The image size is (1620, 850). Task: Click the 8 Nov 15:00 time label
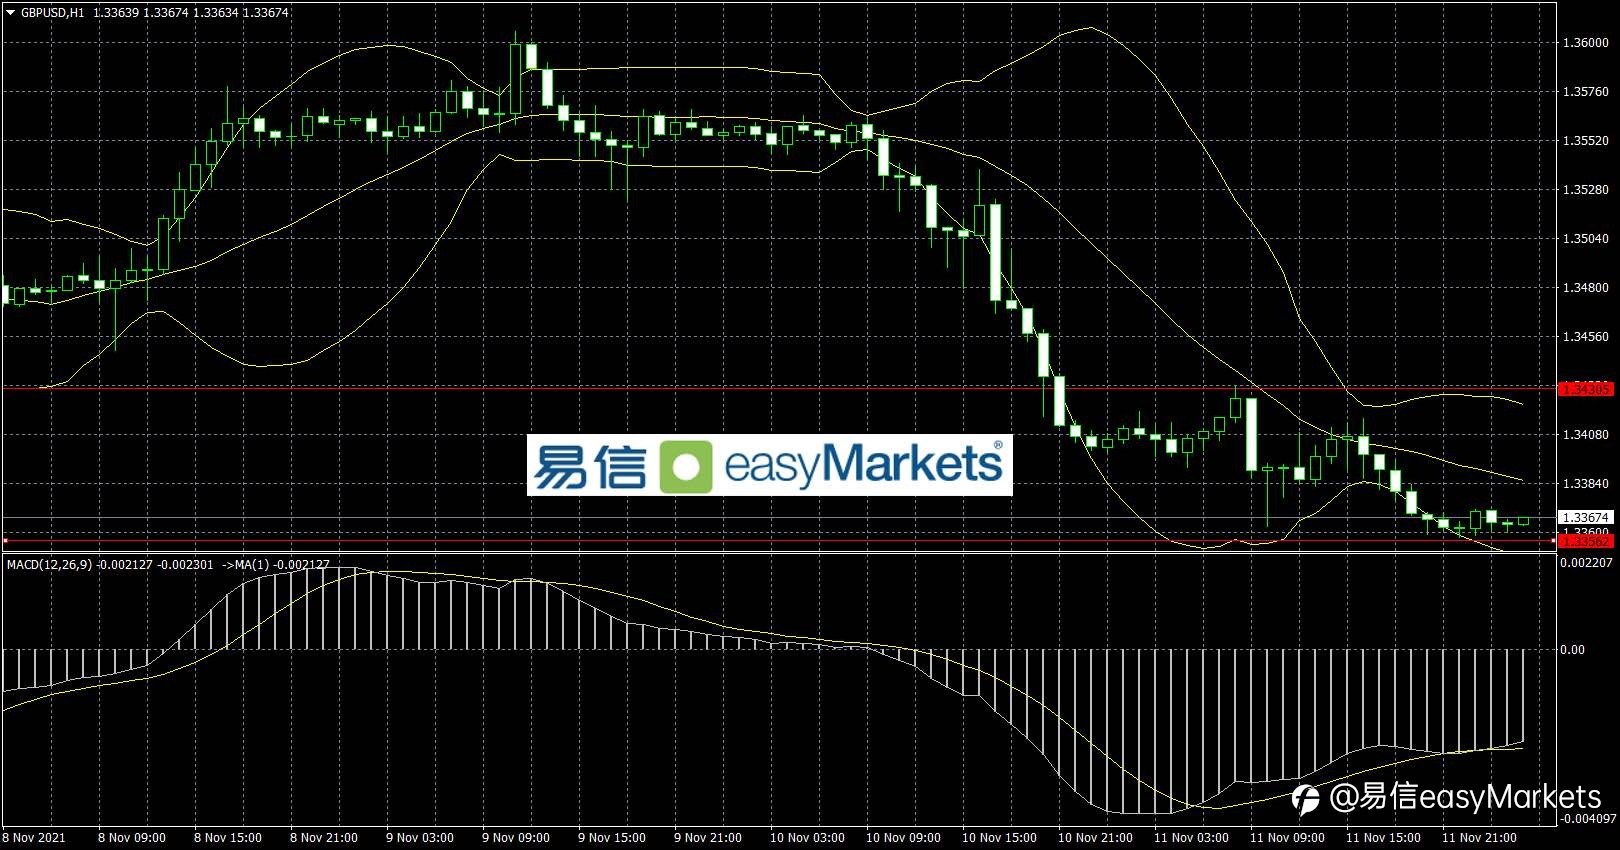(x=228, y=838)
